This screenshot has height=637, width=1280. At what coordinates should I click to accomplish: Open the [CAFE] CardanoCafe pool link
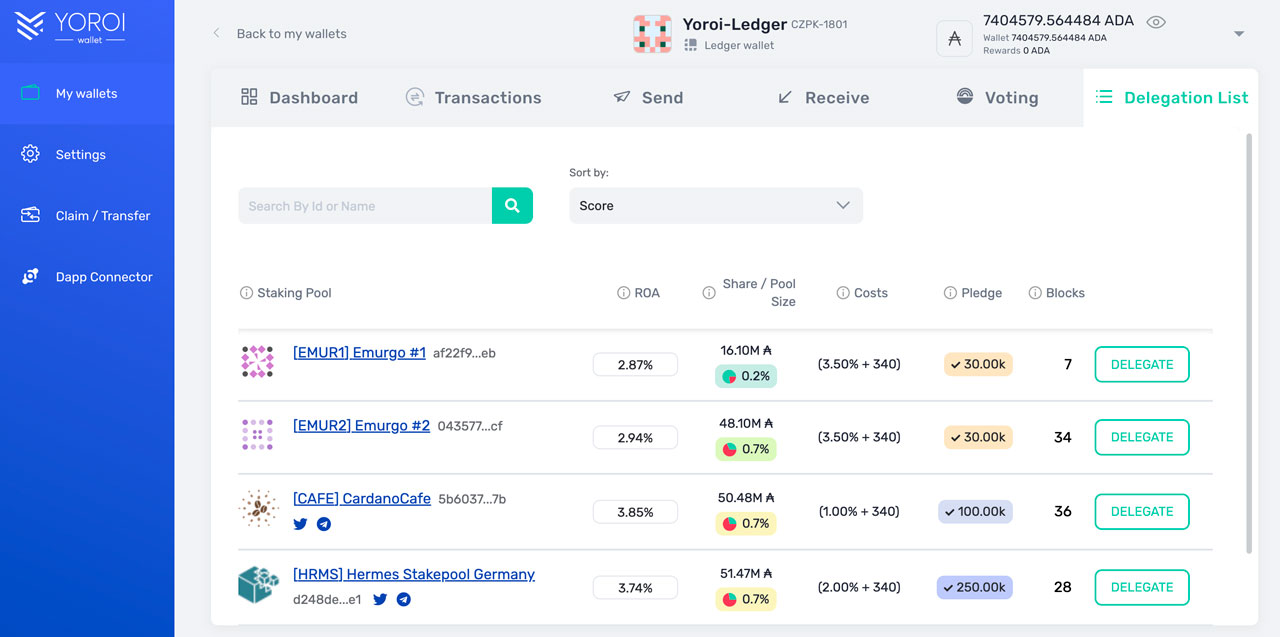362,498
